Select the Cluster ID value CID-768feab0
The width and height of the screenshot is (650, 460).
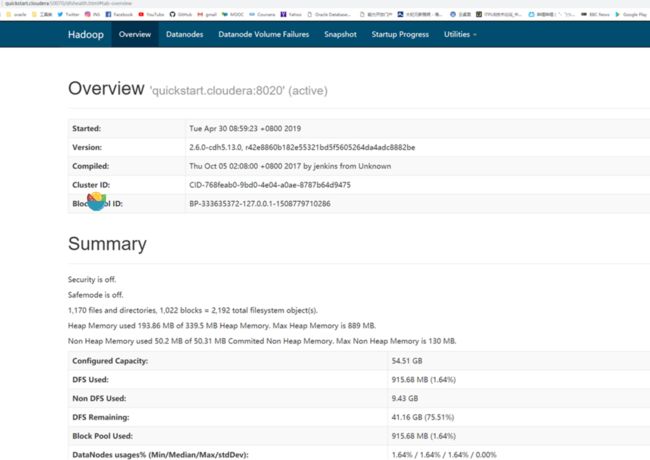coord(270,185)
